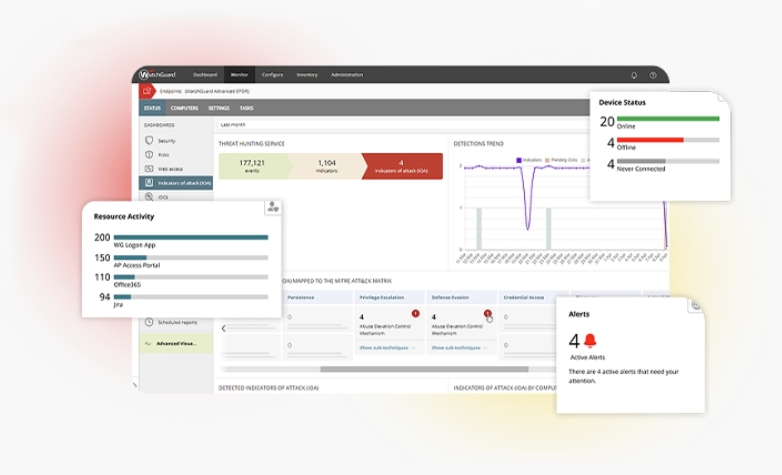This screenshot has width=782, height=475.
Task: Click the 4 indicators of attack tile
Action: 400,166
